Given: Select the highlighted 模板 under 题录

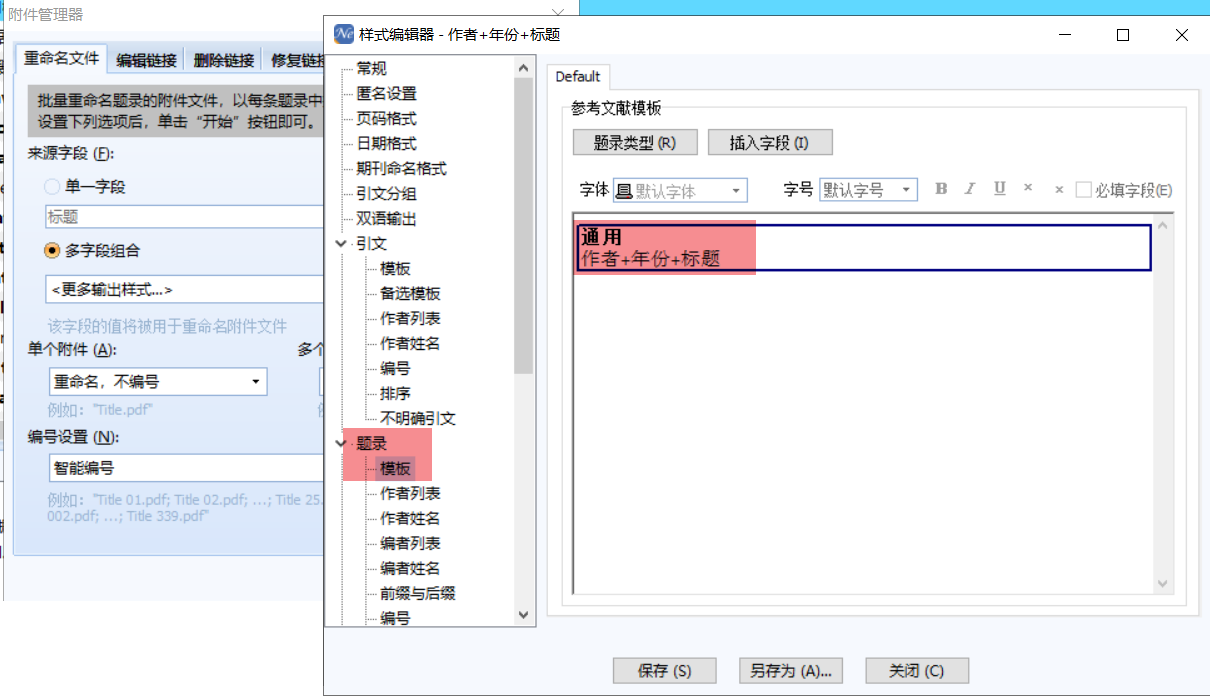Looking at the screenshot, I should point(395,468).
